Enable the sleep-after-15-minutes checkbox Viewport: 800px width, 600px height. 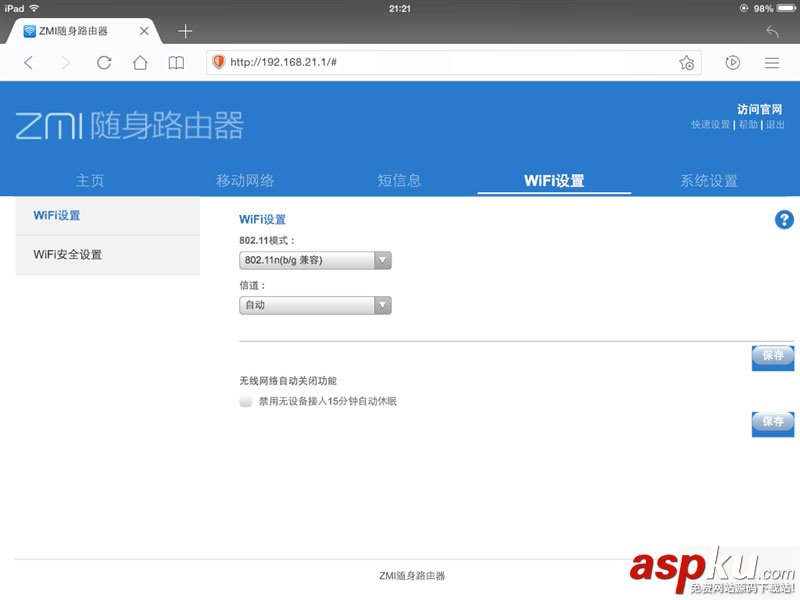pos(246,401)
